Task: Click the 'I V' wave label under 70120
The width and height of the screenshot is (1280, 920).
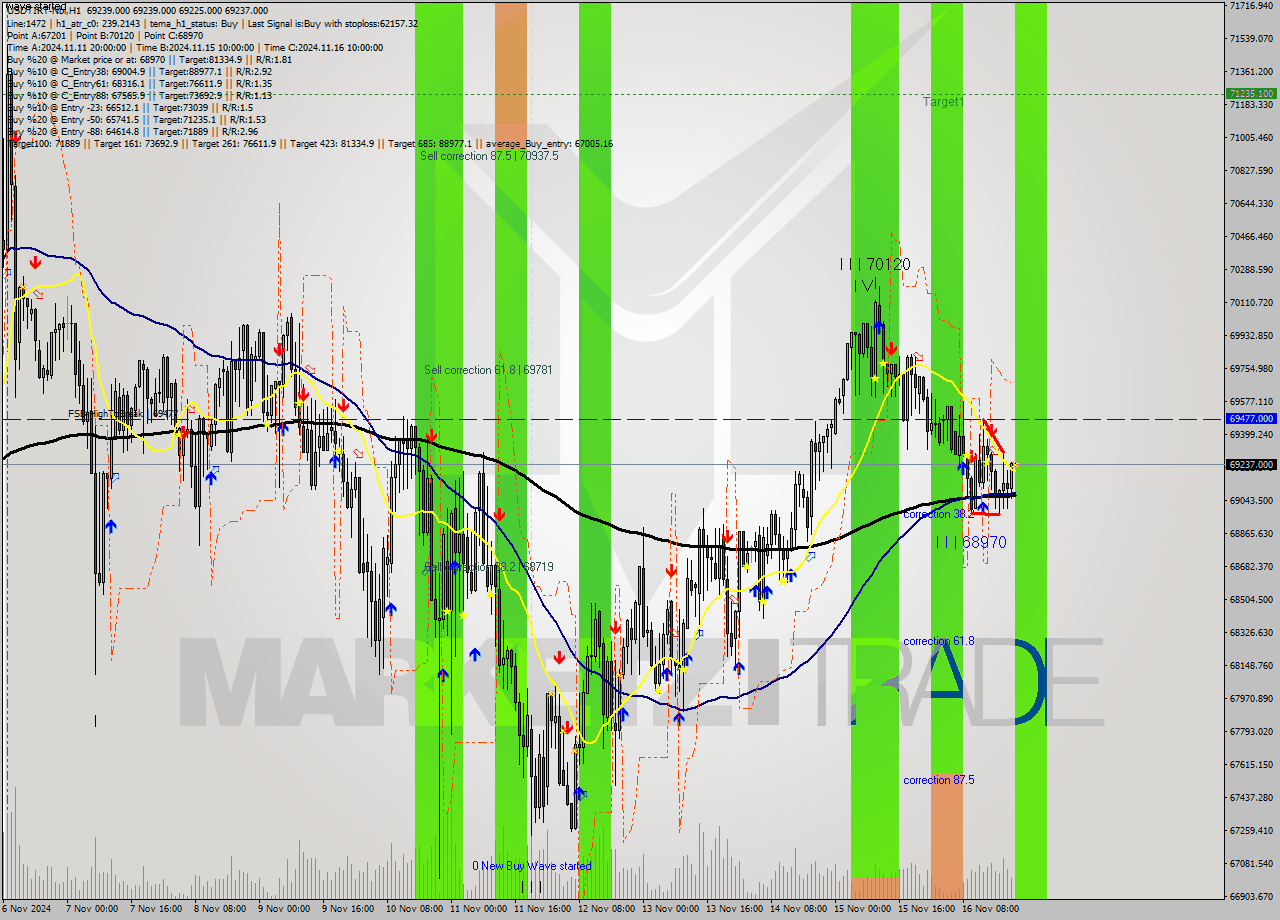Action: tap(866, 286)
